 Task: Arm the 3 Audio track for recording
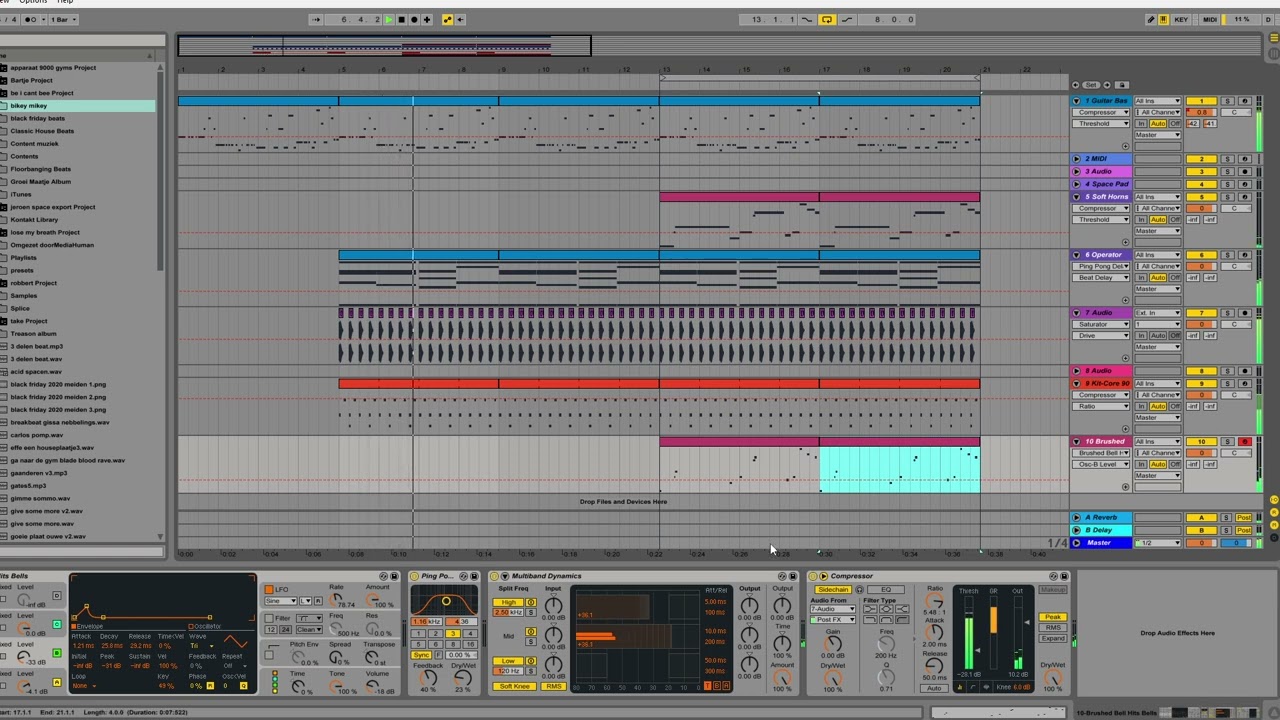tap(1245, 172)
